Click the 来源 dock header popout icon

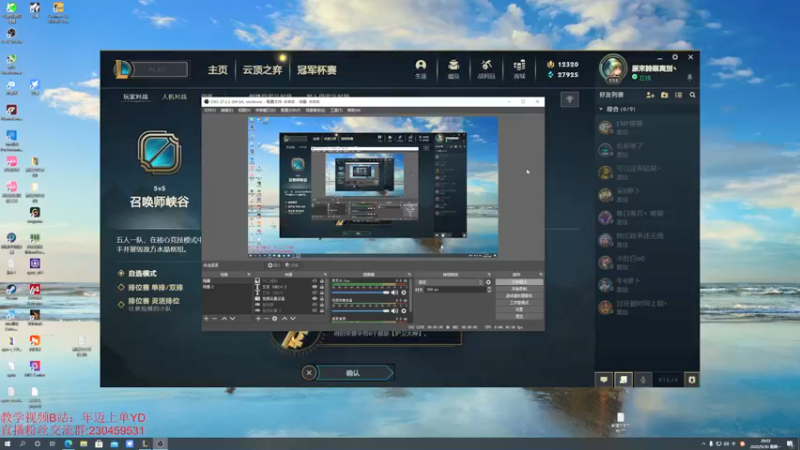326,274
